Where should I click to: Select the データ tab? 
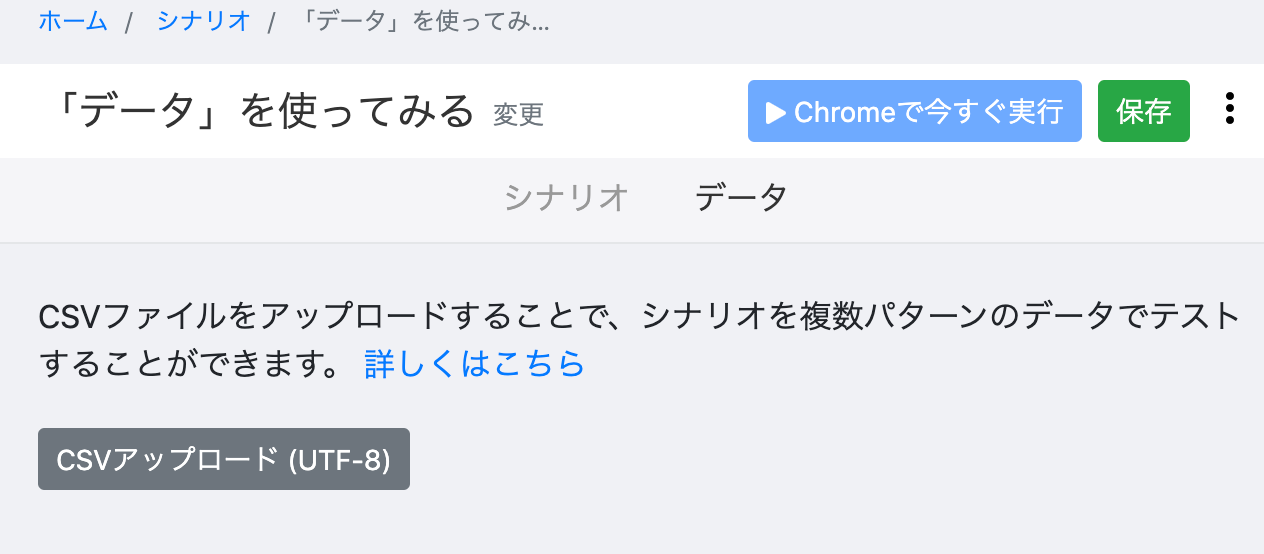click(x=740, y=197)
